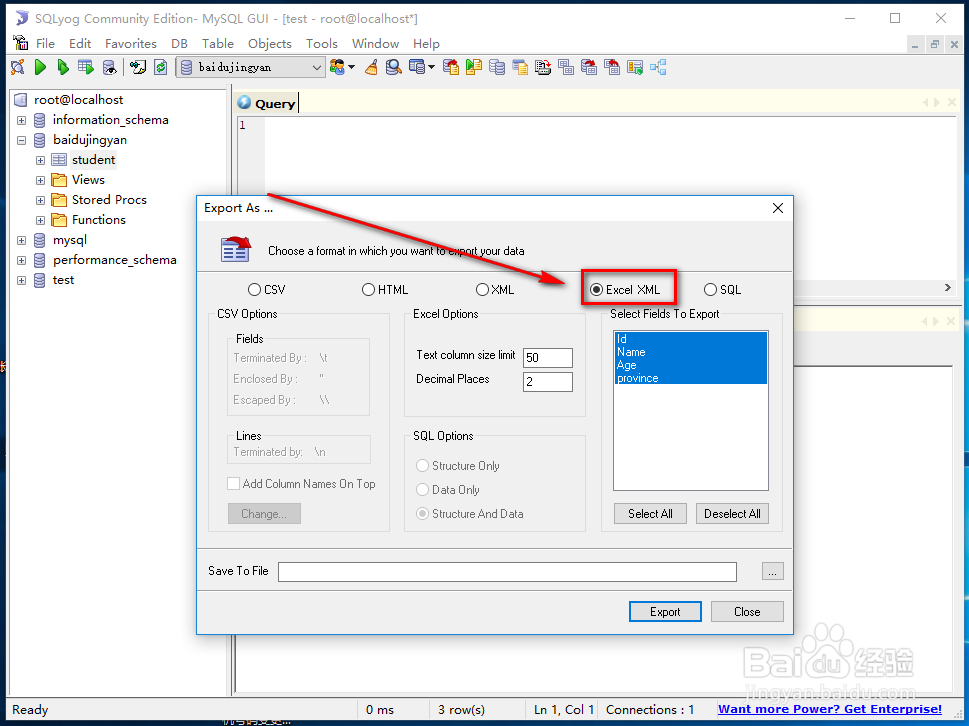Image resolution: width=969 pixels, height=726 pixels.
Task: Click the scheduled backup icon in toolbar
Action: [543, 67]
